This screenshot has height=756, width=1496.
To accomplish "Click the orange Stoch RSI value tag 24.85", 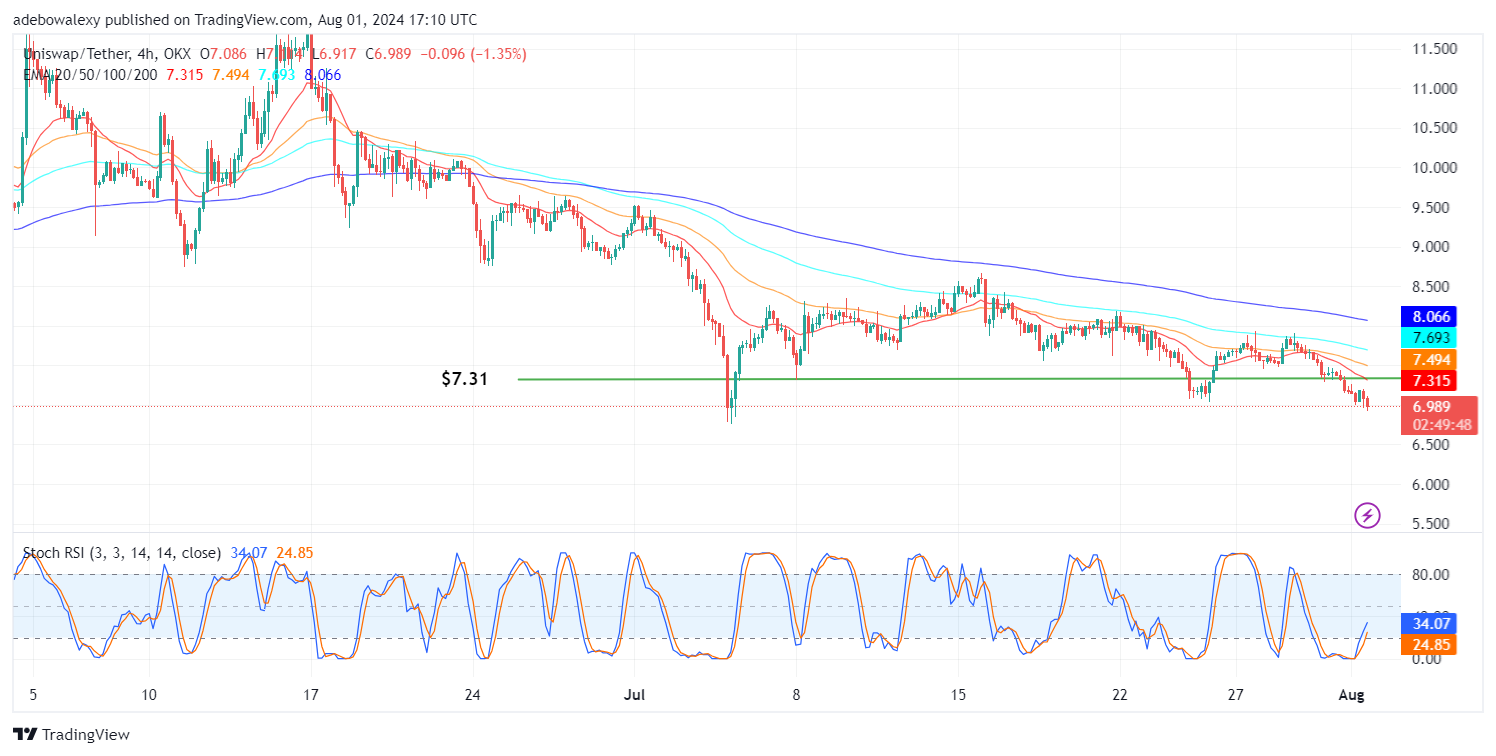I will coord(1427,645).
